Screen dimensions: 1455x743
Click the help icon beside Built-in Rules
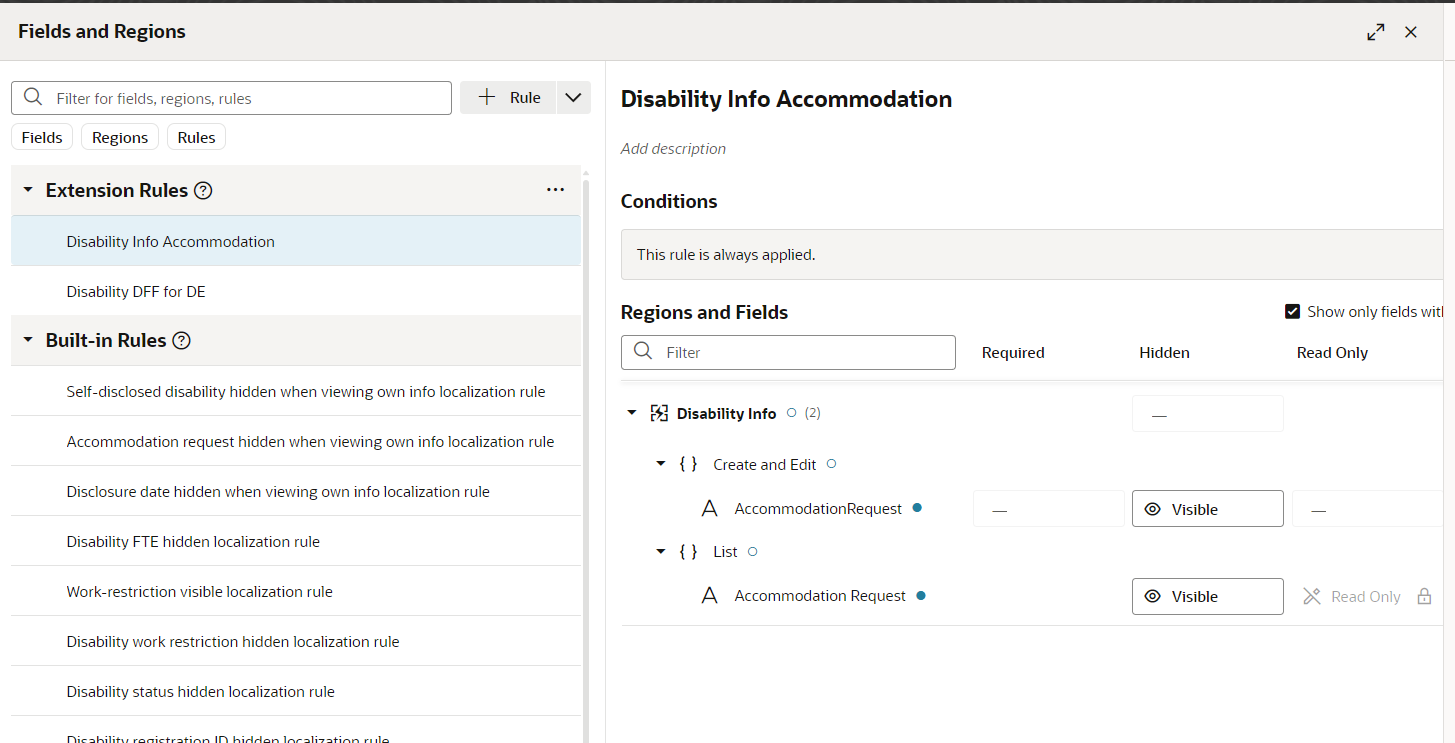click(x=181, y=340)
